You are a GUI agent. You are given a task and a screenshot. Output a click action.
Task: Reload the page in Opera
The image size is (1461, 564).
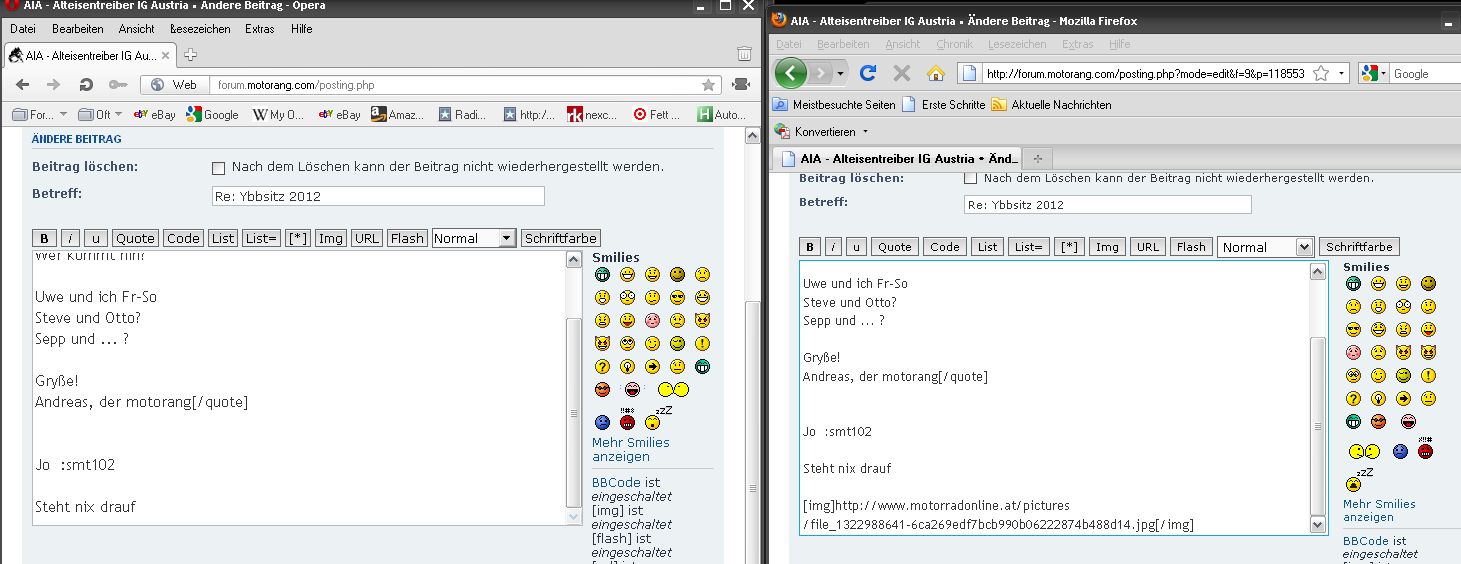[86, 84]
